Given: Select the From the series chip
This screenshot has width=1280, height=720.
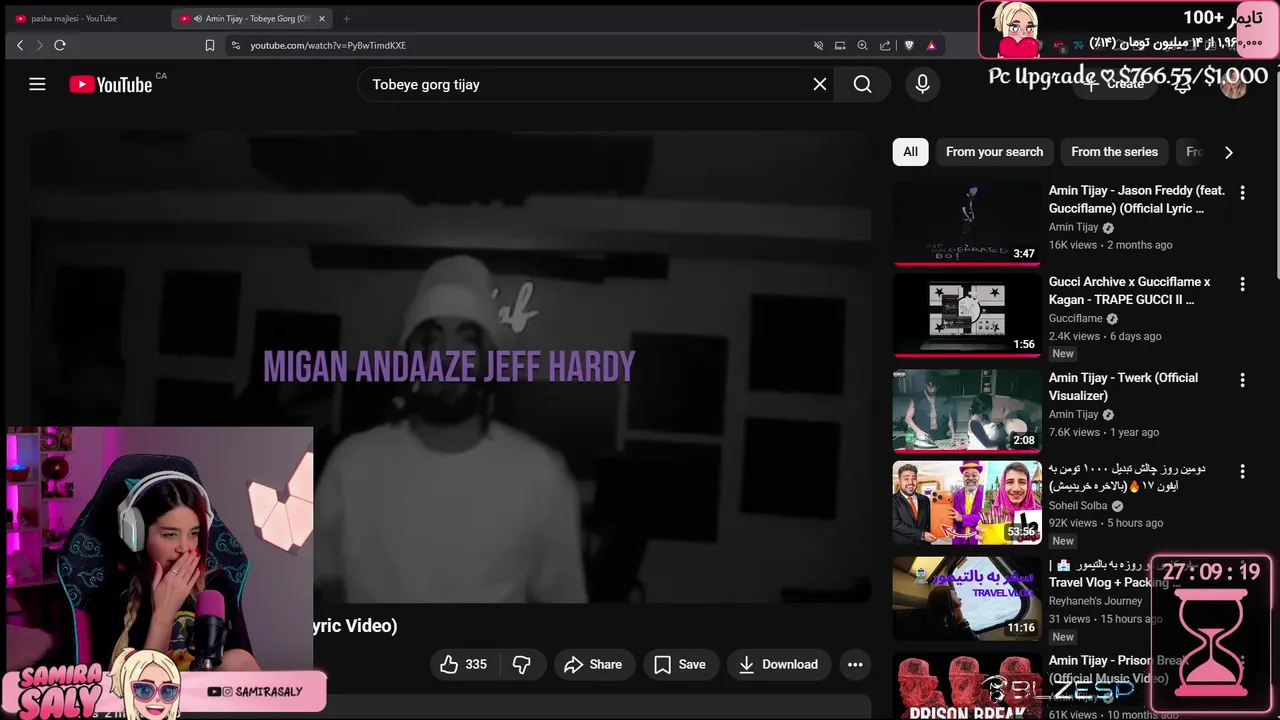Looking at the screenshot, I should click(x=1114, y=152).
